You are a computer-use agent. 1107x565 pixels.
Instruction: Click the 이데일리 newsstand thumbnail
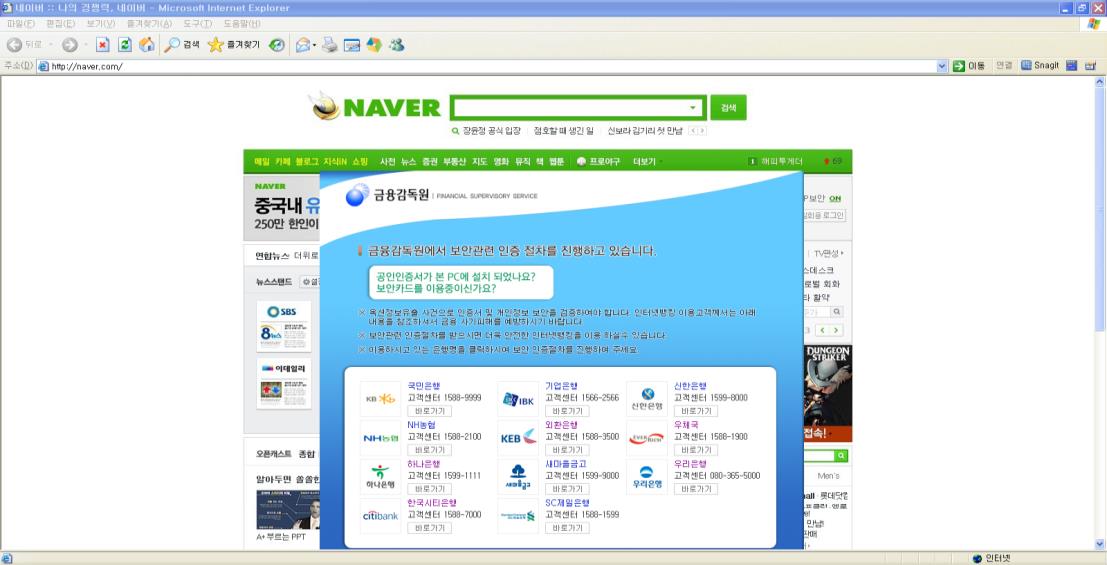[284, 383]
